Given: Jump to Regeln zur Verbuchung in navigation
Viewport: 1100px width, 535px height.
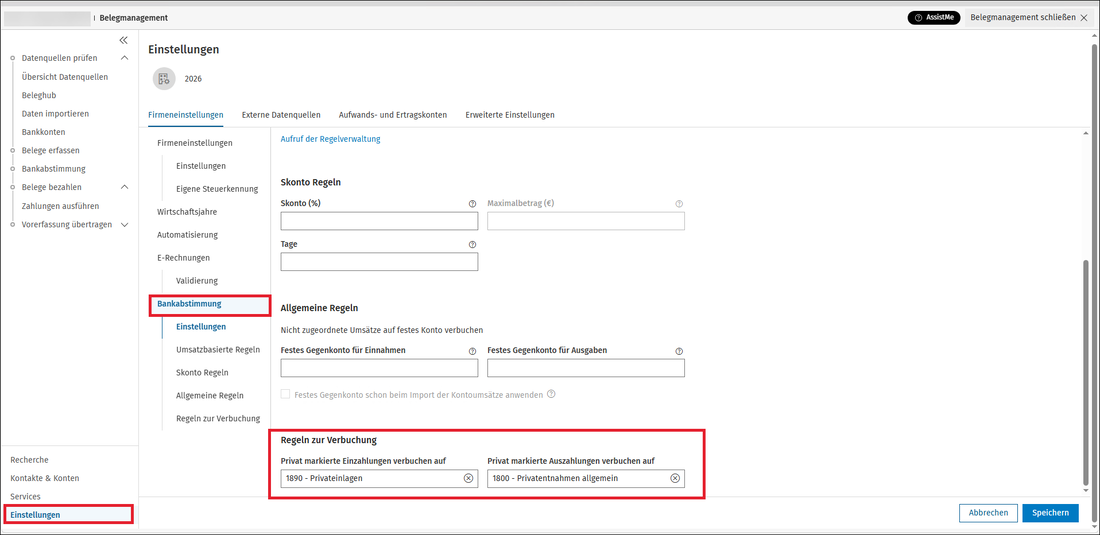Looking at the screenshot, I should (x=218, y=419).
